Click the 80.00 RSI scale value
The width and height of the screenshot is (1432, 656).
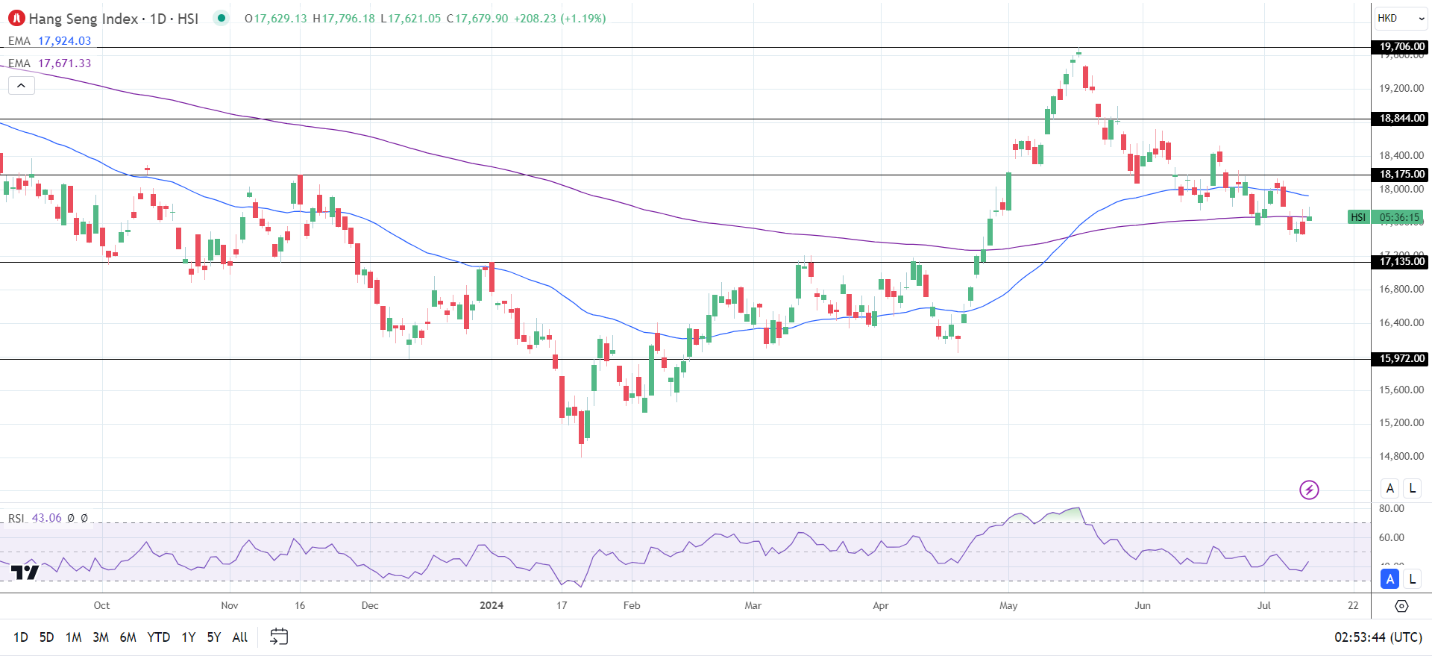pyautogui.click(x=1392, y=508)
